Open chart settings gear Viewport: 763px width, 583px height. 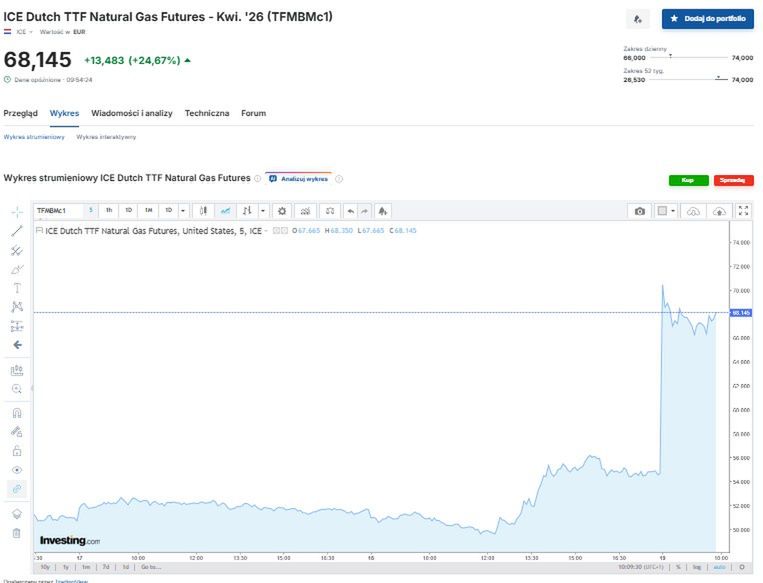[282, 211]
